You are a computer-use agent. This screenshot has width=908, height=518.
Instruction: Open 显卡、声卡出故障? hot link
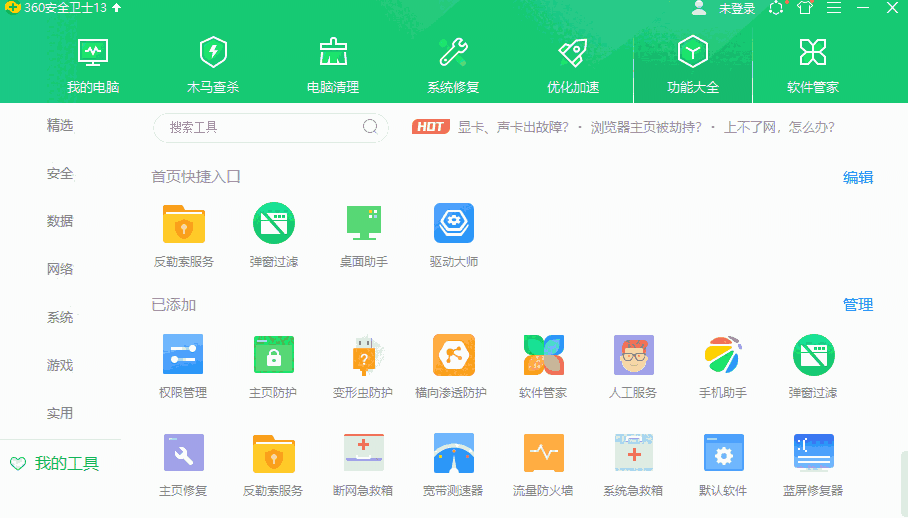pyautogui.click(x=513, y=127)
